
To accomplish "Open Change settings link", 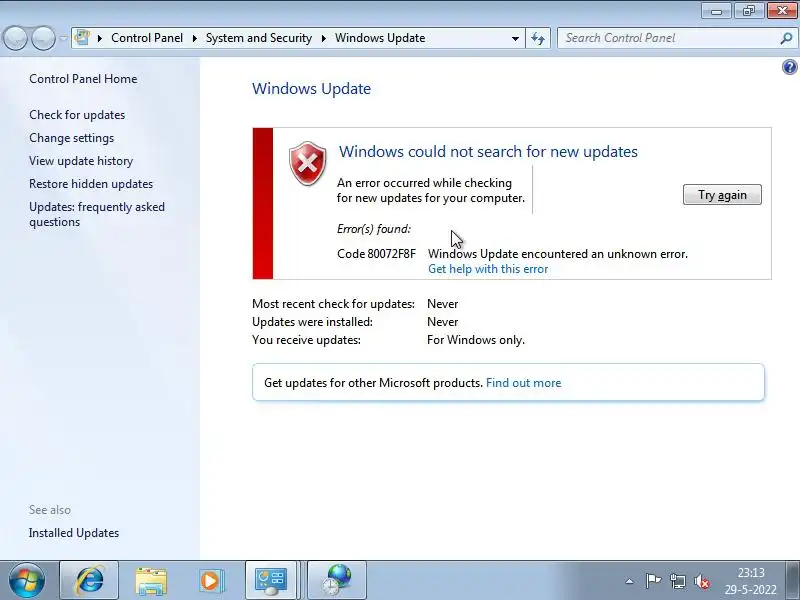I will pos(71,138).
